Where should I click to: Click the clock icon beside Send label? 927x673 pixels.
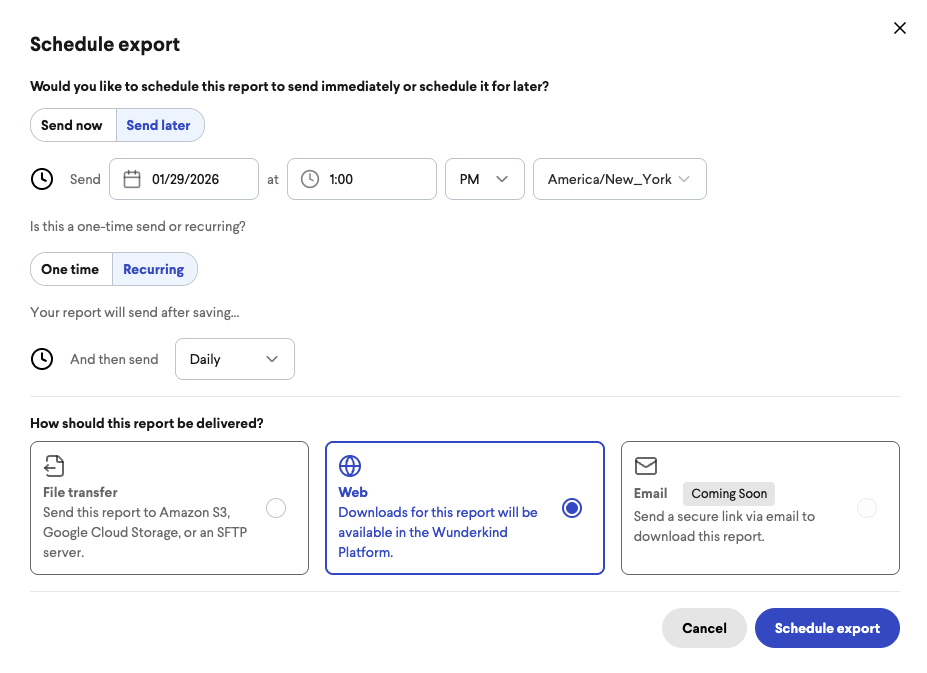[x=42, y=179]
